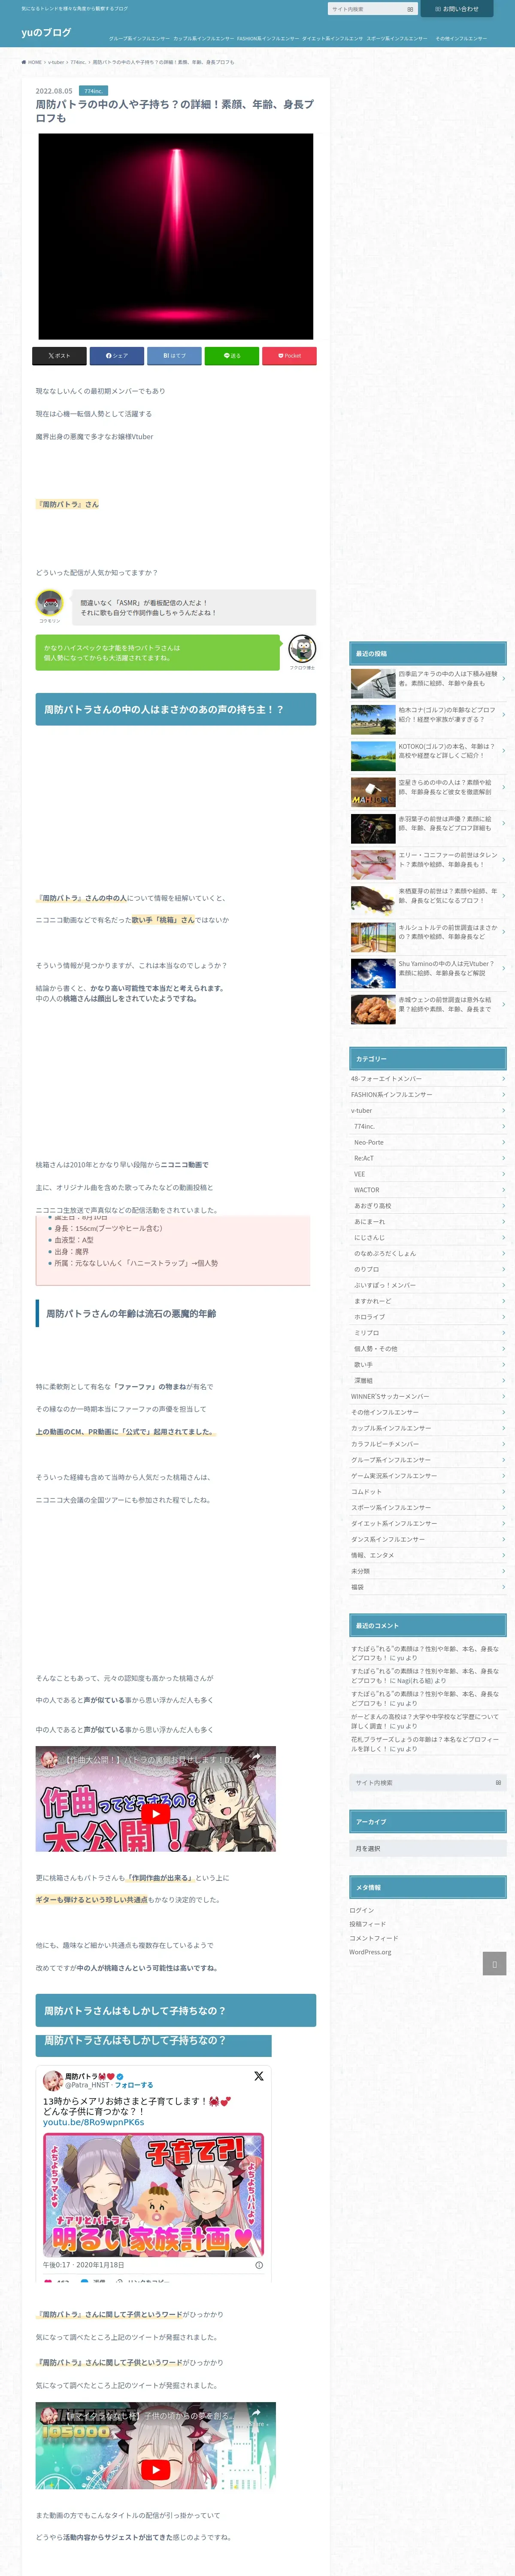Bookmark post via B! はてブ button
The image size is (515, 2576).
point(174,356)
